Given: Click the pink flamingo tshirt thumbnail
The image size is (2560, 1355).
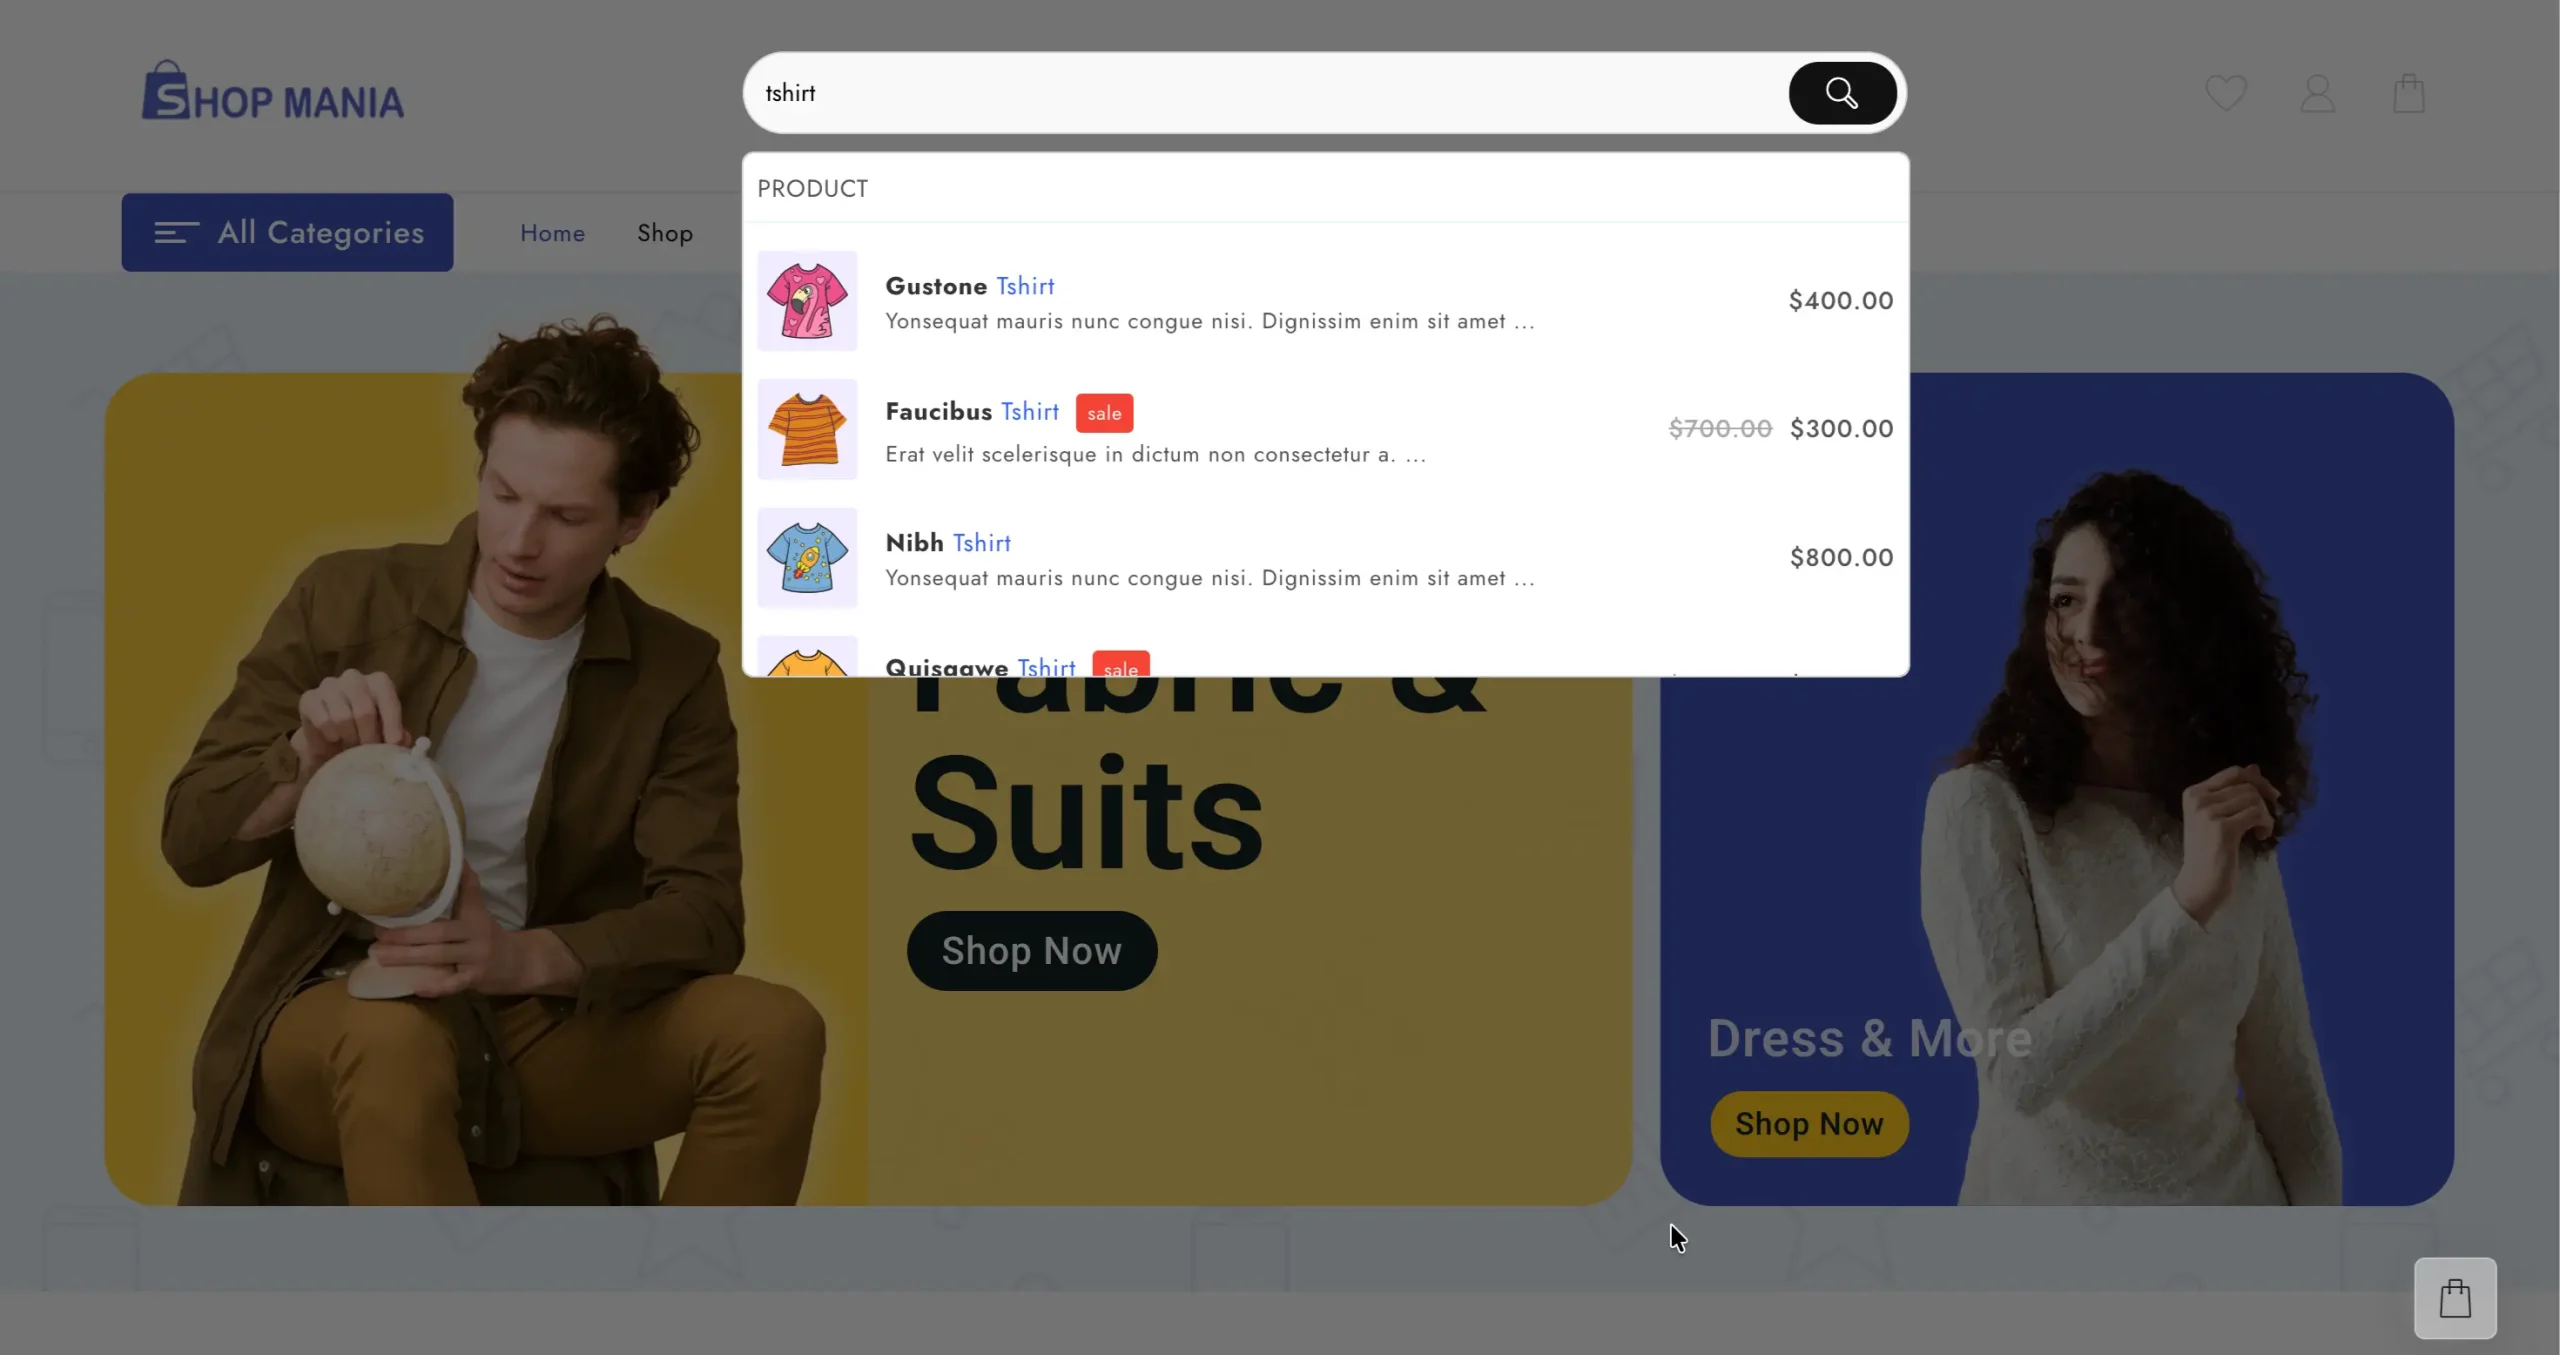Looking at the screenshot, I should [807, 301].
